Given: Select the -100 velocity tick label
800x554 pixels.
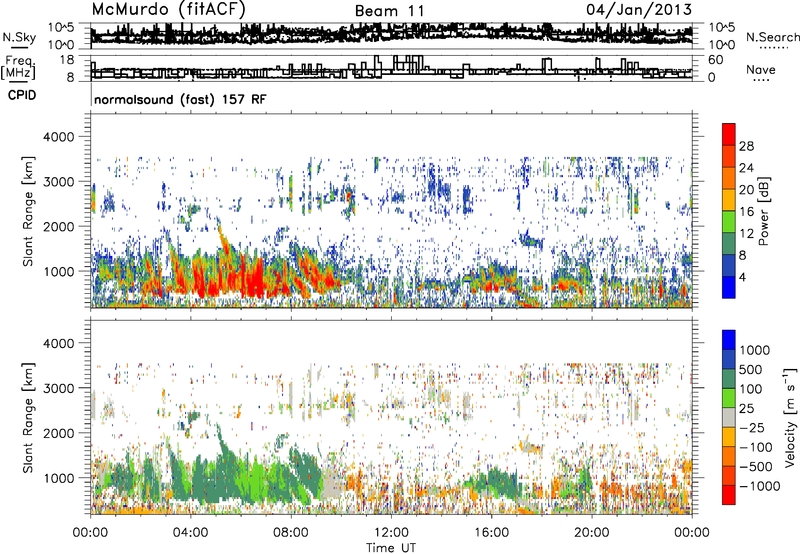Looking at the screenshot, I should pos(755,447).
